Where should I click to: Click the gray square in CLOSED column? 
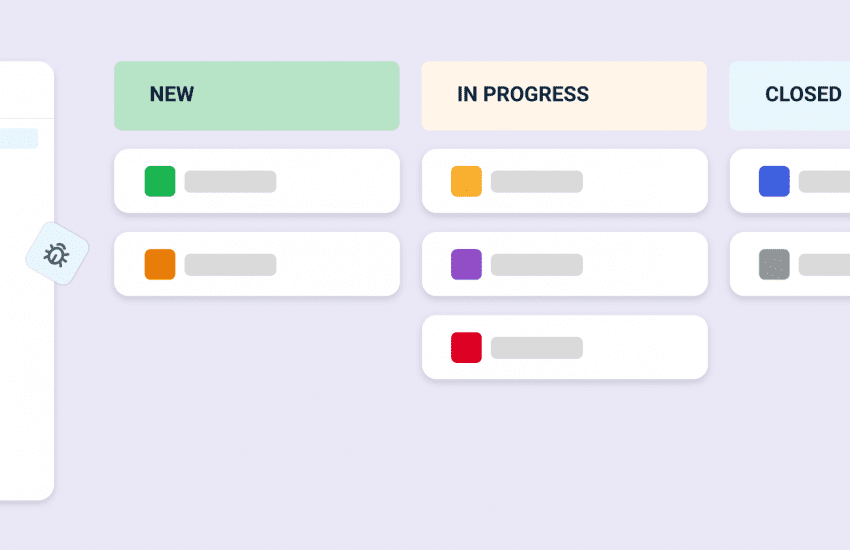click(x=774, y=264)
